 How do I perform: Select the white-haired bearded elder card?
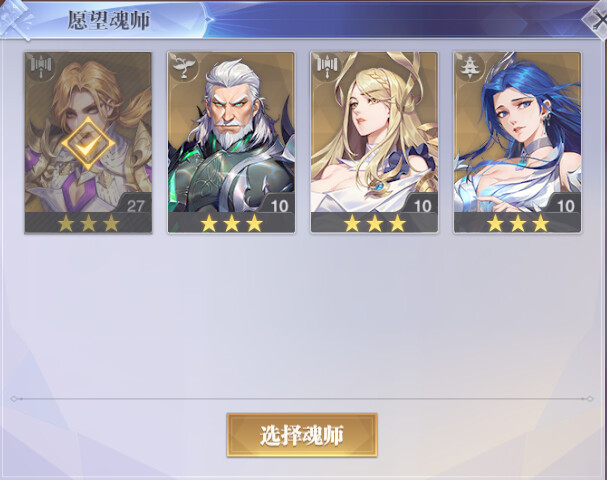pyautogui.click(x=231, y=142)
